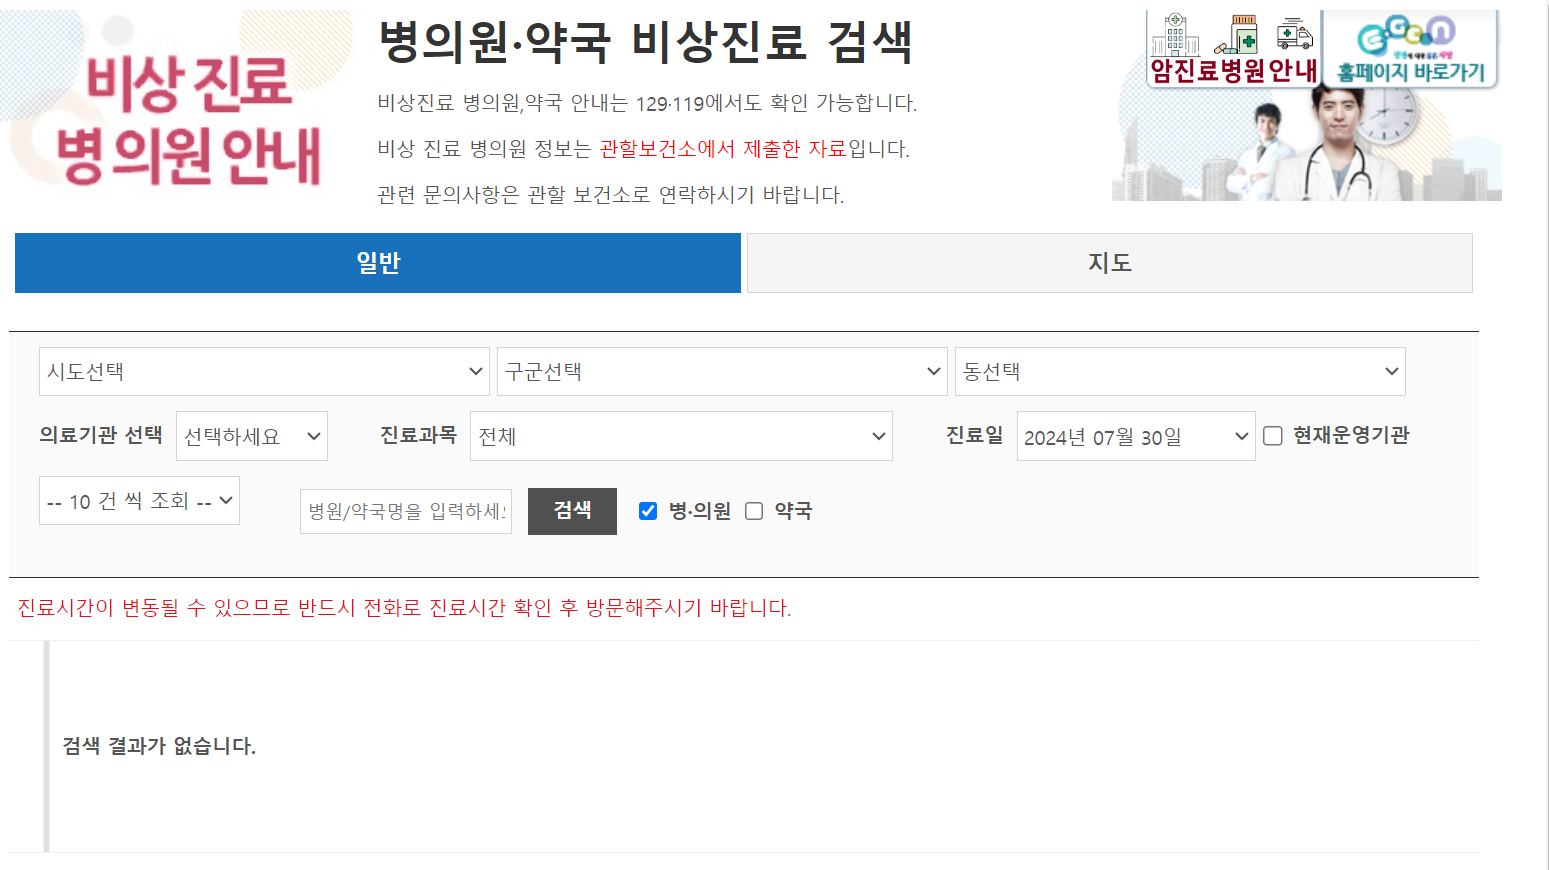
Task: Click the hospital building icon on 암진료병원안내 banner
Action: 1176,35
